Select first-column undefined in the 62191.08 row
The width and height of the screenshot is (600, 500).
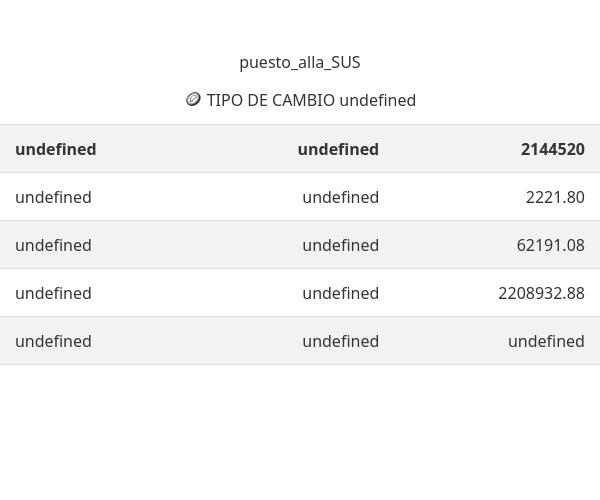coord(53,245)
